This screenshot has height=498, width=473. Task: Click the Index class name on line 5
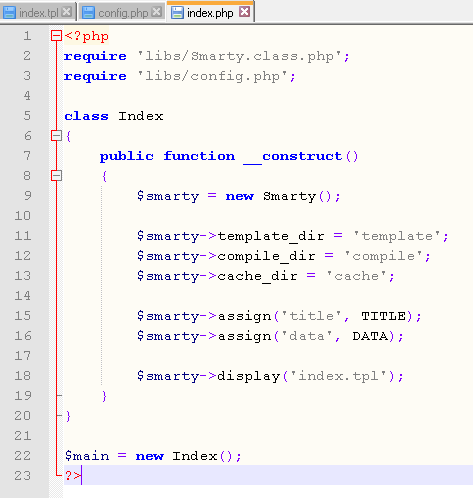[x=141, y=116]
